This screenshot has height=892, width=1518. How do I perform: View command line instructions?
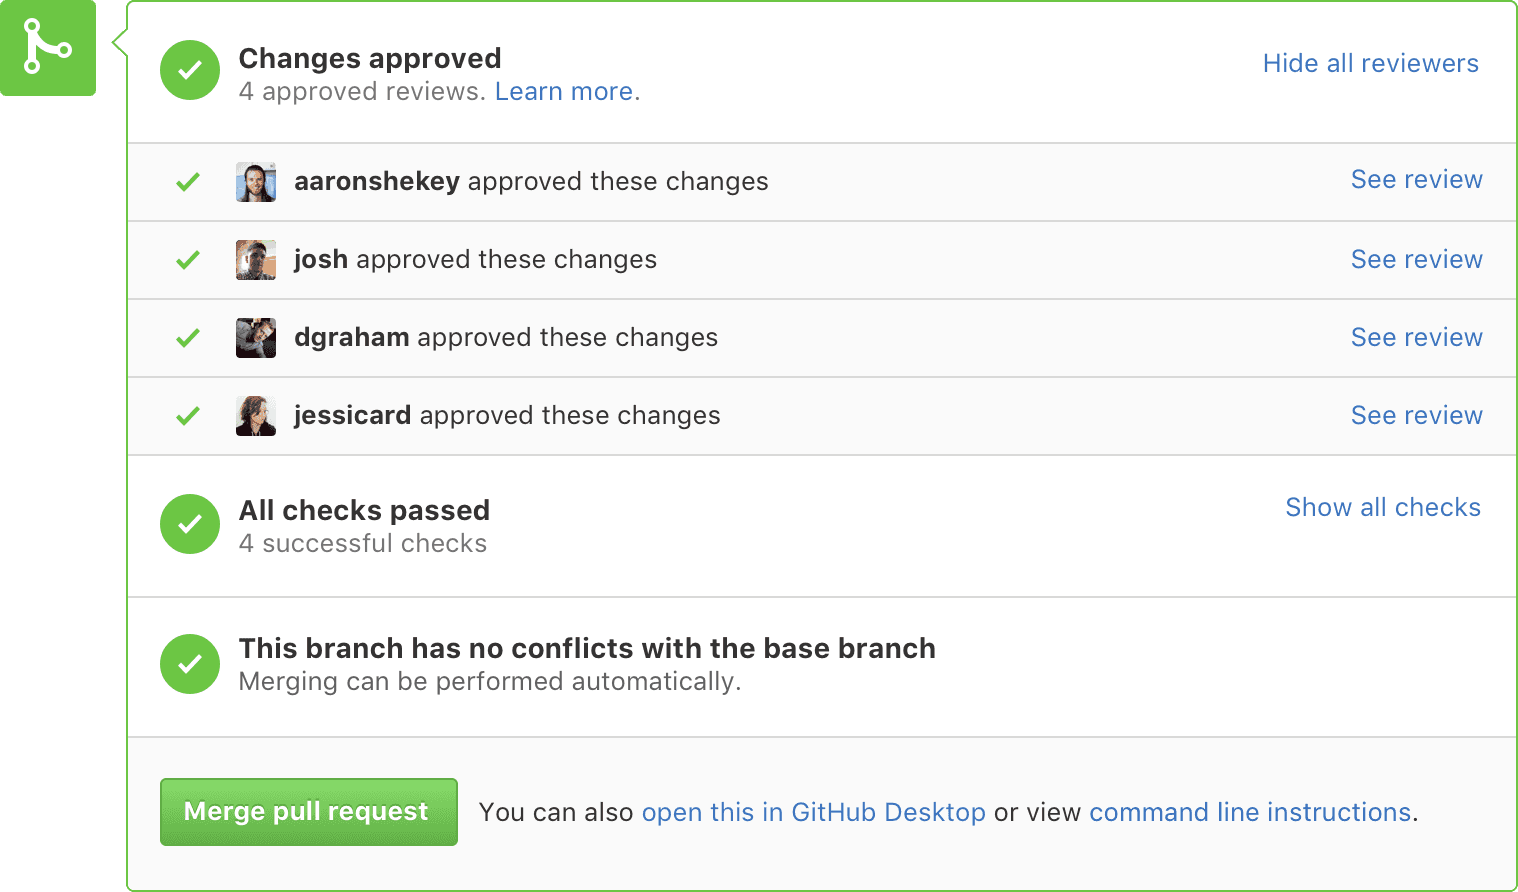pos(1250,812)
